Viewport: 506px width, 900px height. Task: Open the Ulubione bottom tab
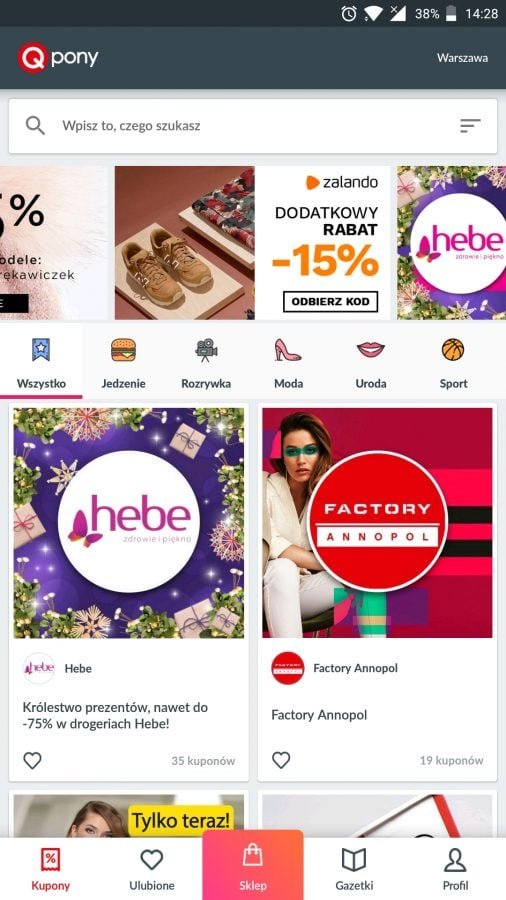(x=151, y=869)
